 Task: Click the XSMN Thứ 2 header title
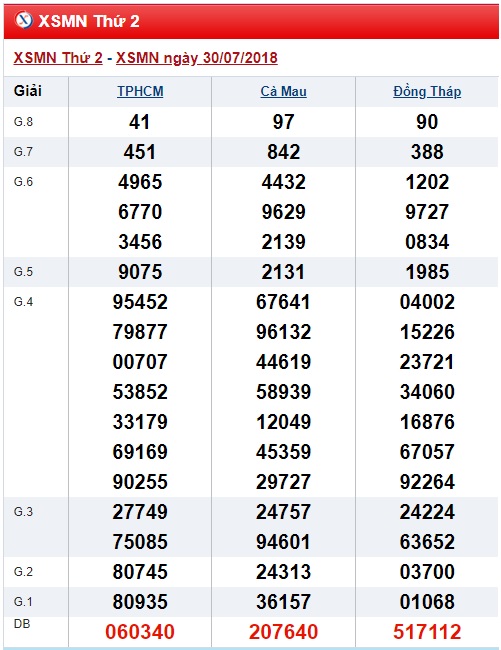[89, 21]
